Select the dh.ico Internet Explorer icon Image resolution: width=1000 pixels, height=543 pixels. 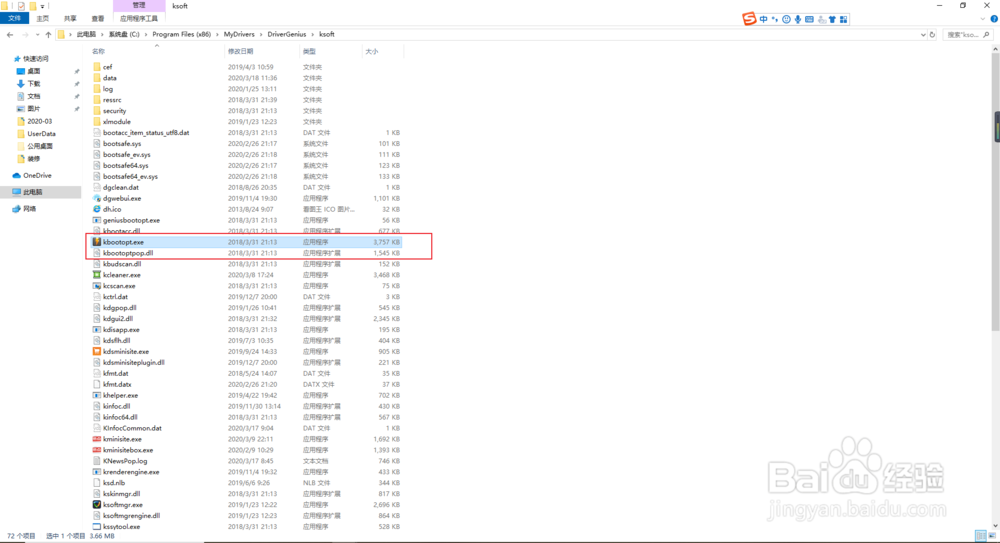click(x=97, y=209)
